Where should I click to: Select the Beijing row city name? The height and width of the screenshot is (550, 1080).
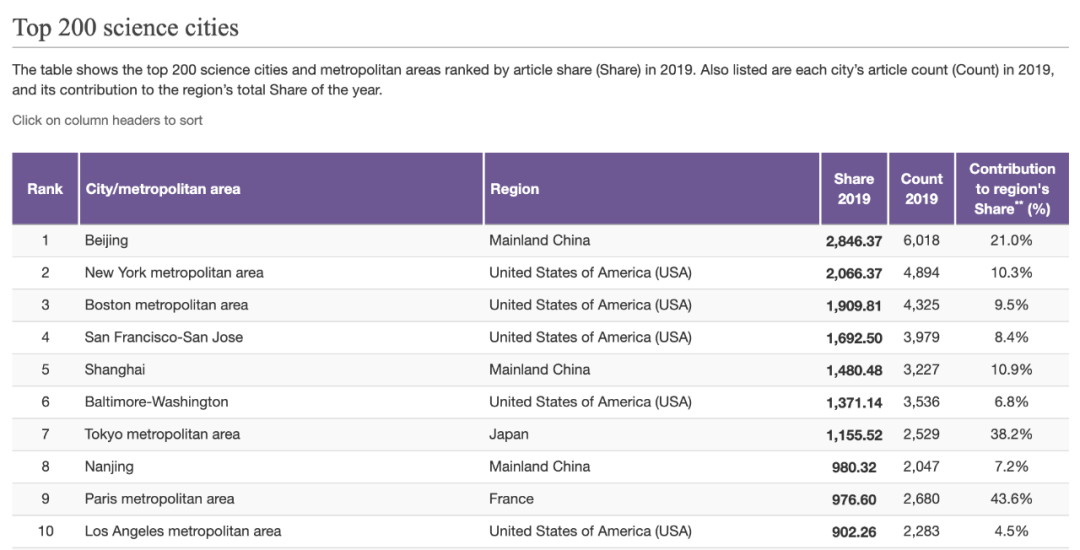pos(106,240)
